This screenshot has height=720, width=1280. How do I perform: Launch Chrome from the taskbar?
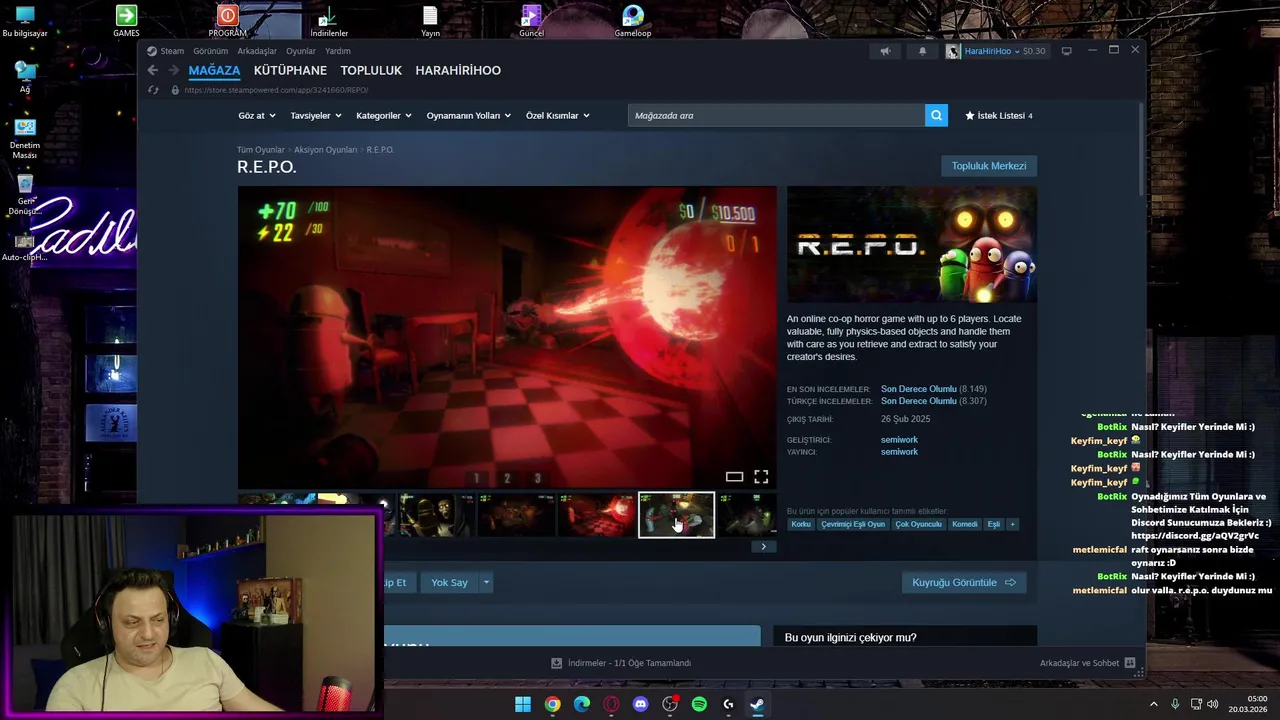pyautogui.click(x=552, y=704)
